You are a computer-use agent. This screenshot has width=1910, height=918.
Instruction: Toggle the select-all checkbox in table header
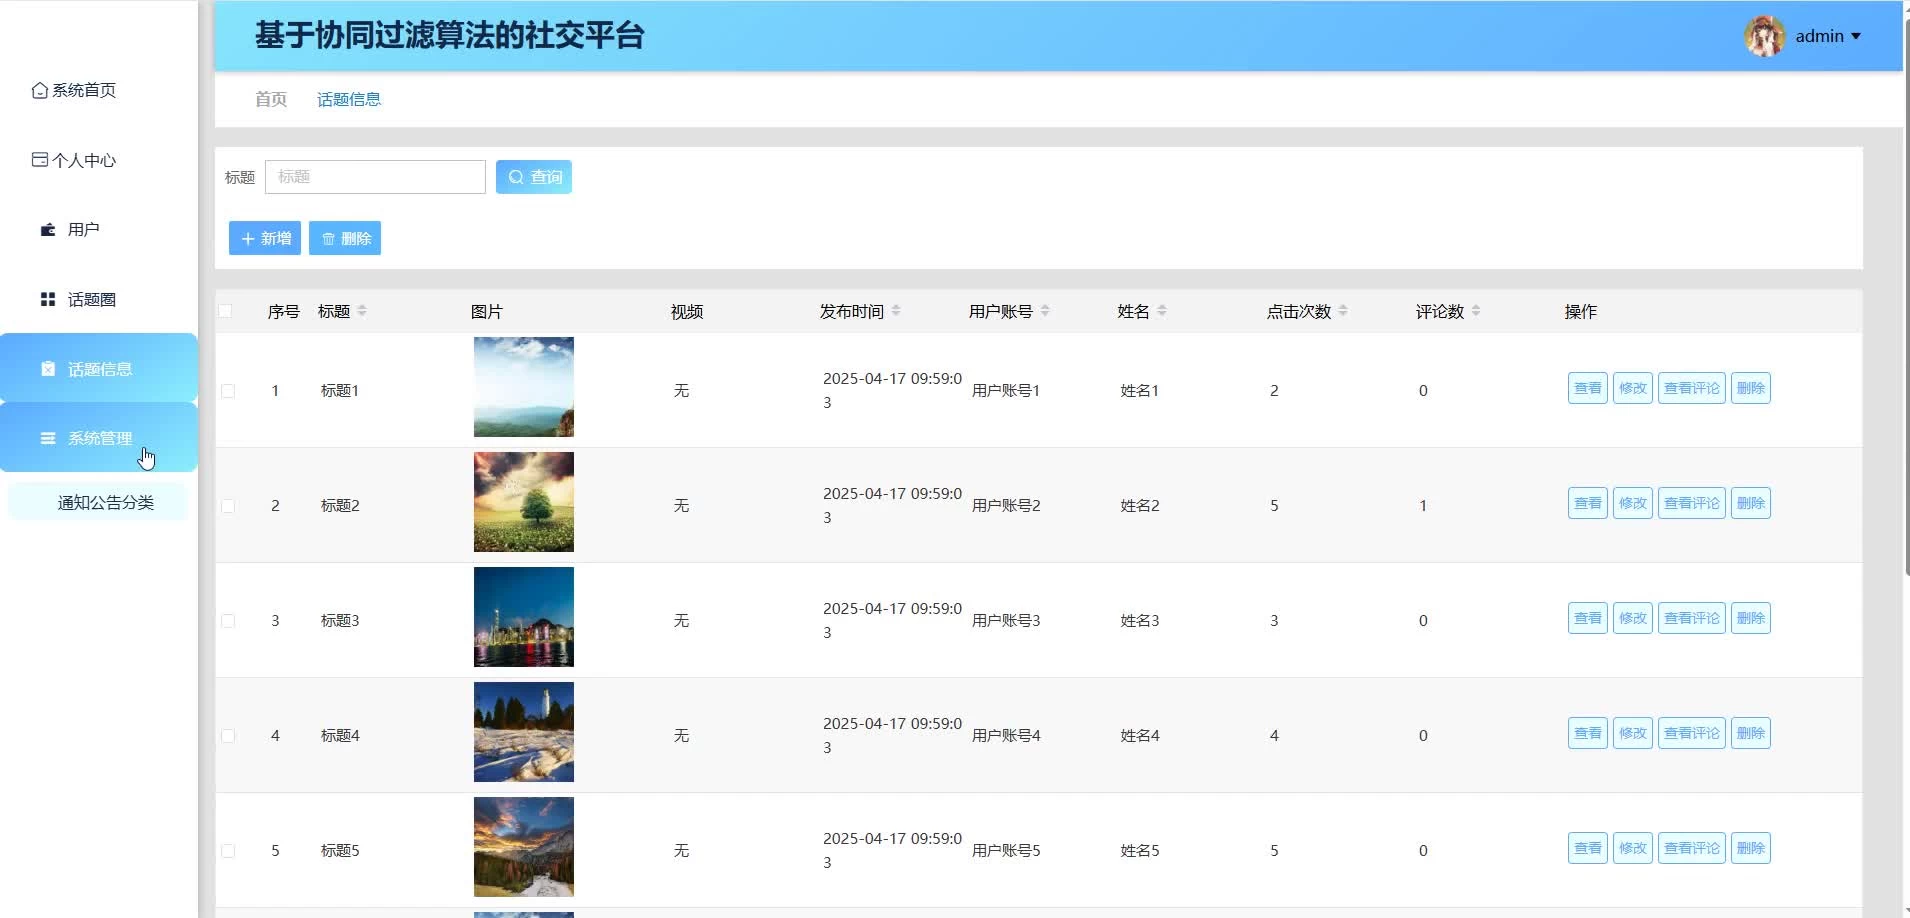(x=226, y=311)
